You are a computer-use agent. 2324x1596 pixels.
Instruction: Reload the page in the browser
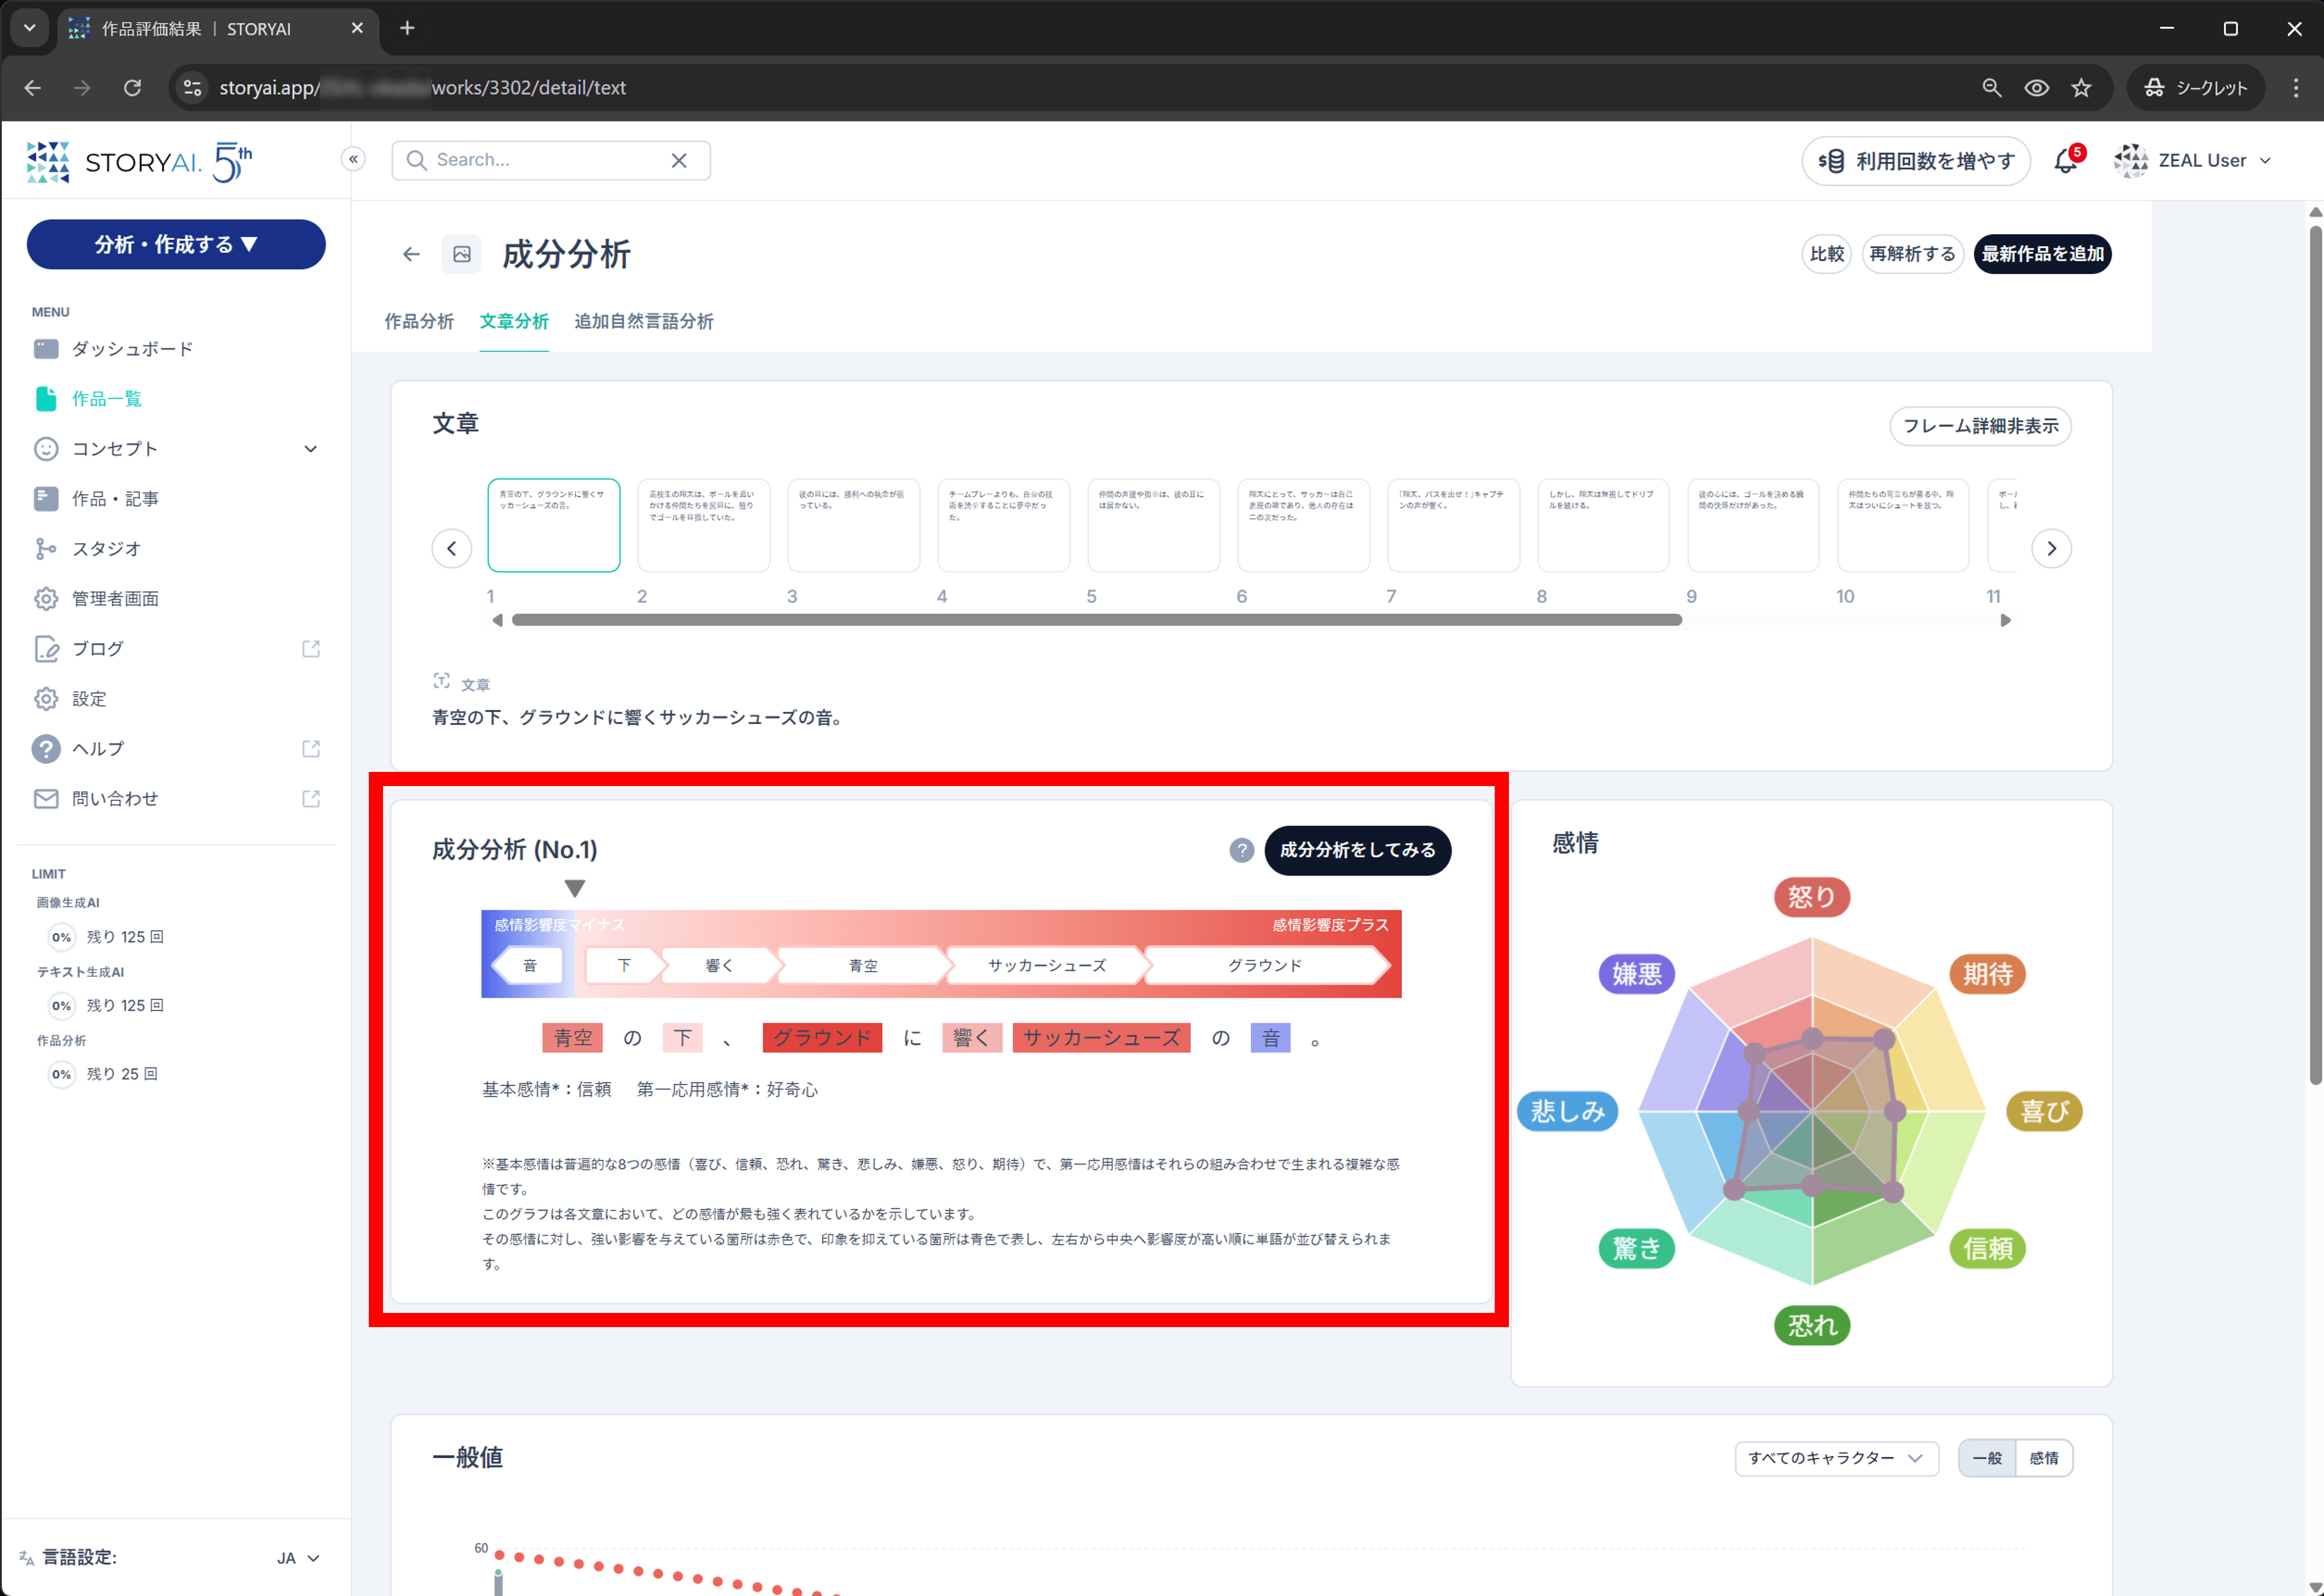point(132,88)
